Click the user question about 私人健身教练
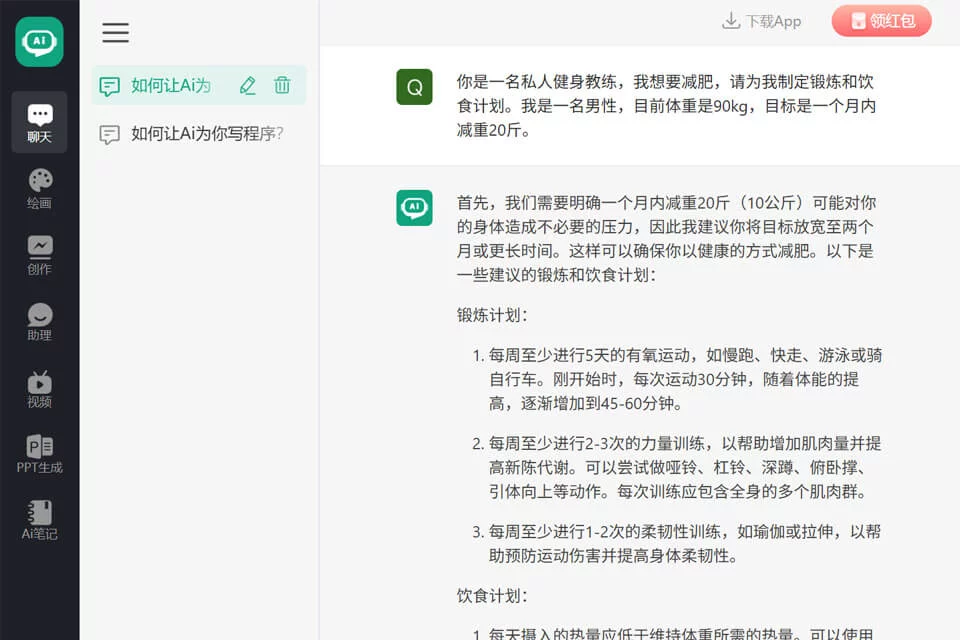The width and height of the screenshot is (960, 640). click(667, 106)
